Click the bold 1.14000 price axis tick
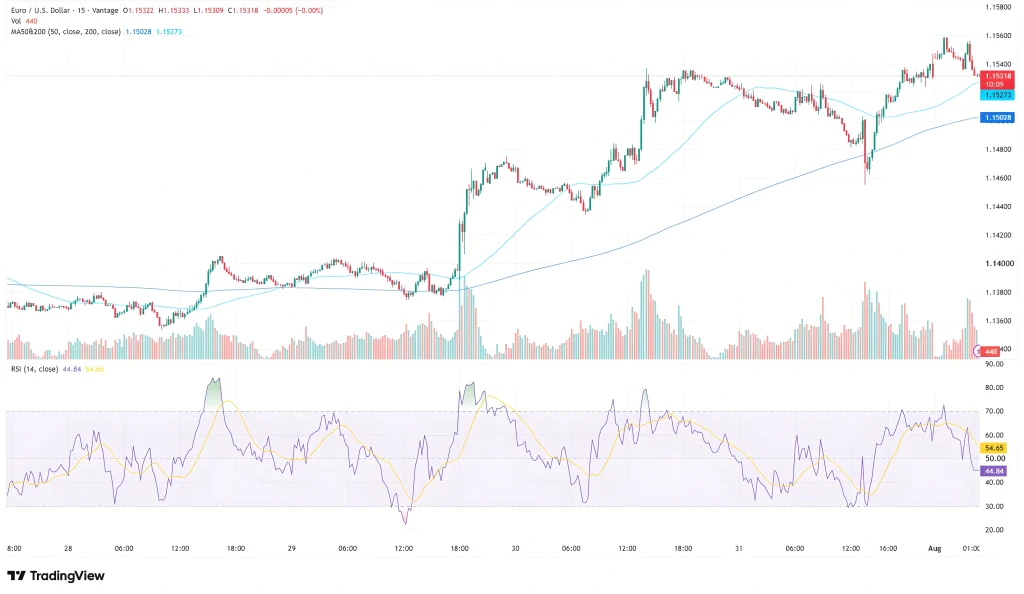This screenshot has width=1024, height=594. click(999, 264)
